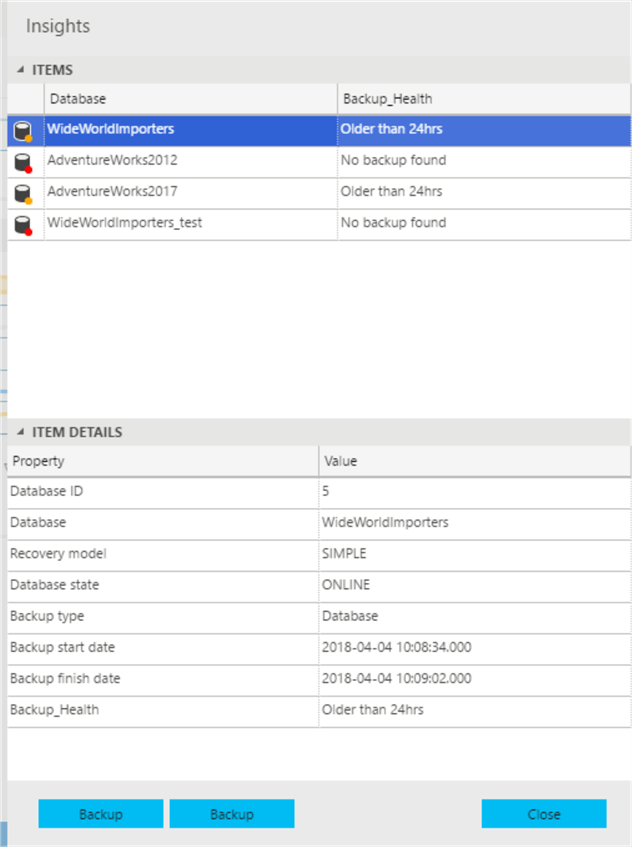Click the Close button
The width and height of the screenshot is (632, 847).
pyautogui.click(x=543, y=814)
